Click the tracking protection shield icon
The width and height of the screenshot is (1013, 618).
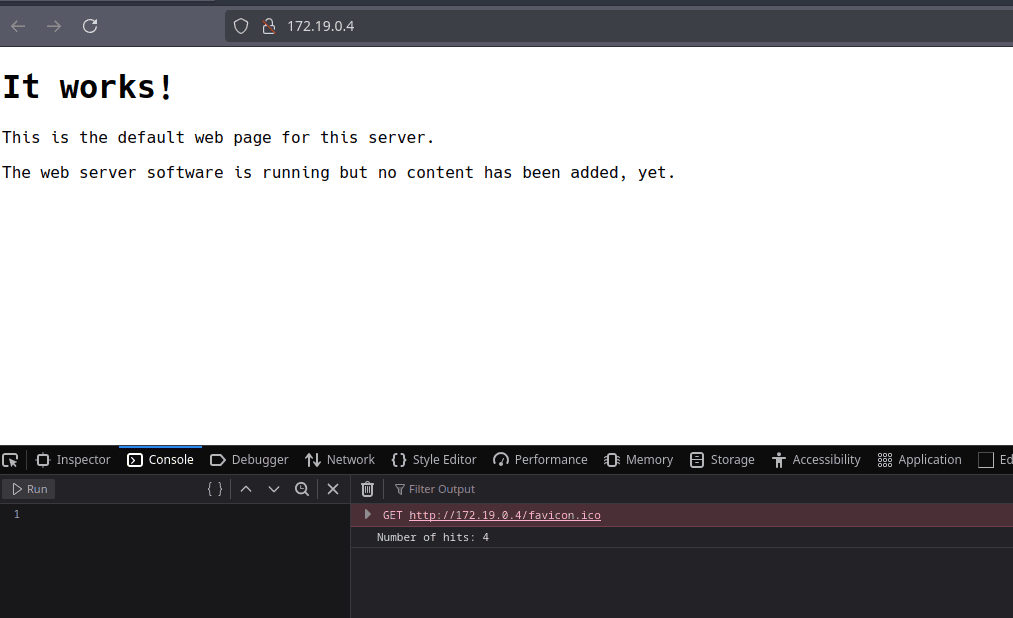[241, 26]
